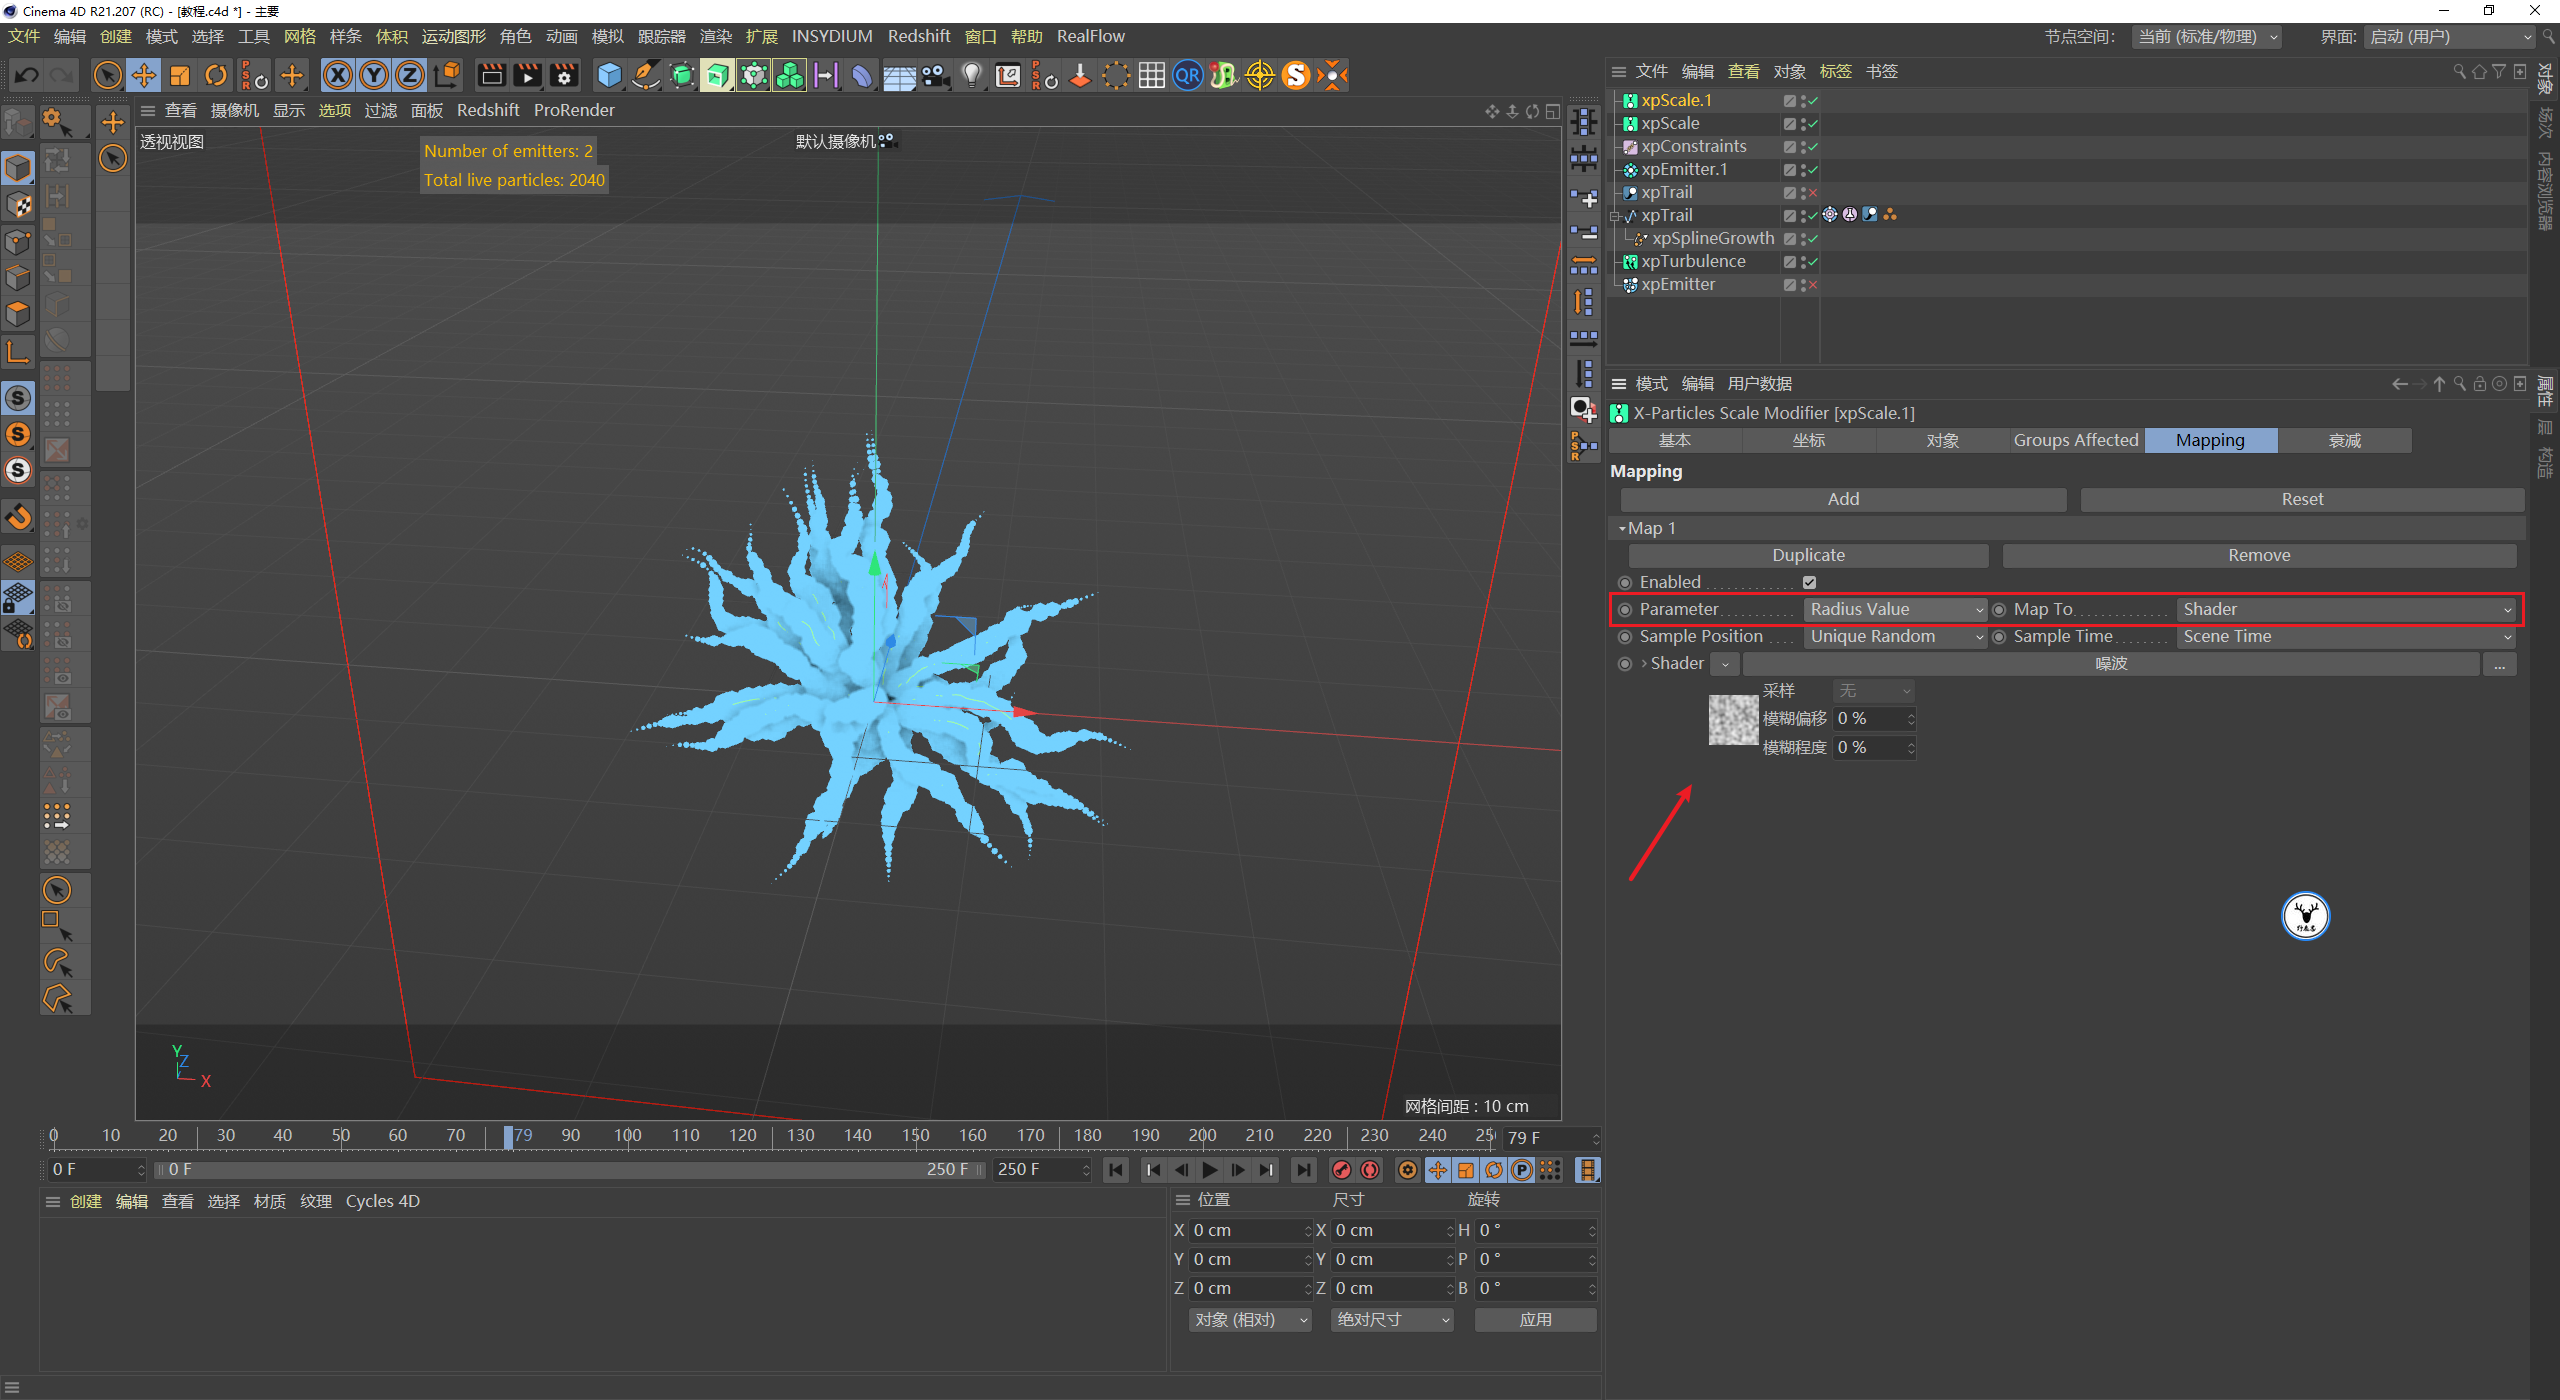Toggle enable state of xpEmitter row
Screen dimensions: 2560x1400
click(x=1811, y=285)
